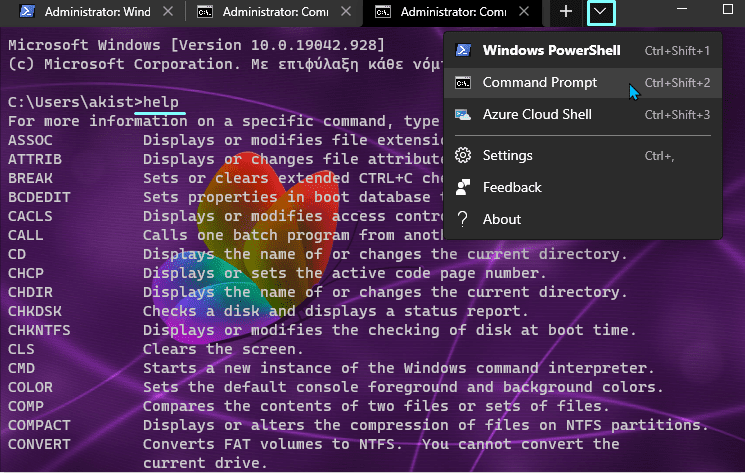Click the Settings gear icon
Image resolution: width=745 pixels, height=473 pixels.
click(x=463, y=155)
